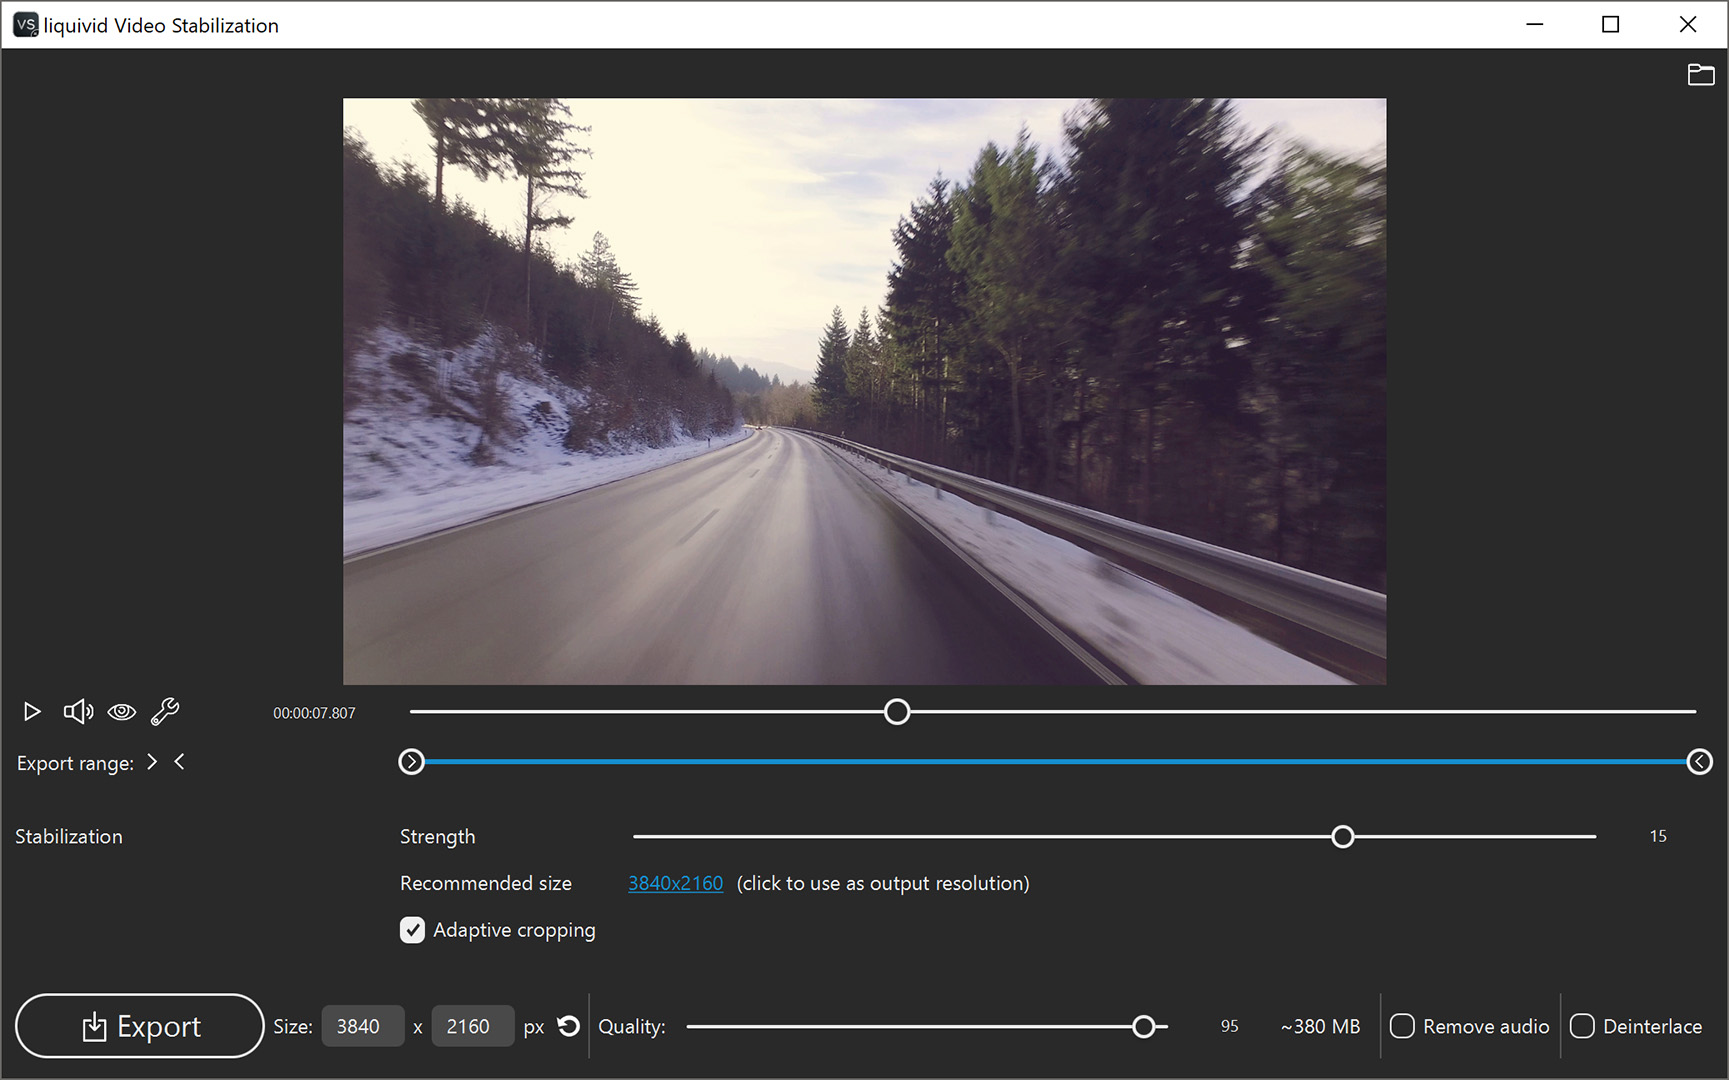Open a video file with the folder icon
Image resolution: width=1729 pixels, height=1080 pixels.
pyautogui.click(x=1701, y=74)
